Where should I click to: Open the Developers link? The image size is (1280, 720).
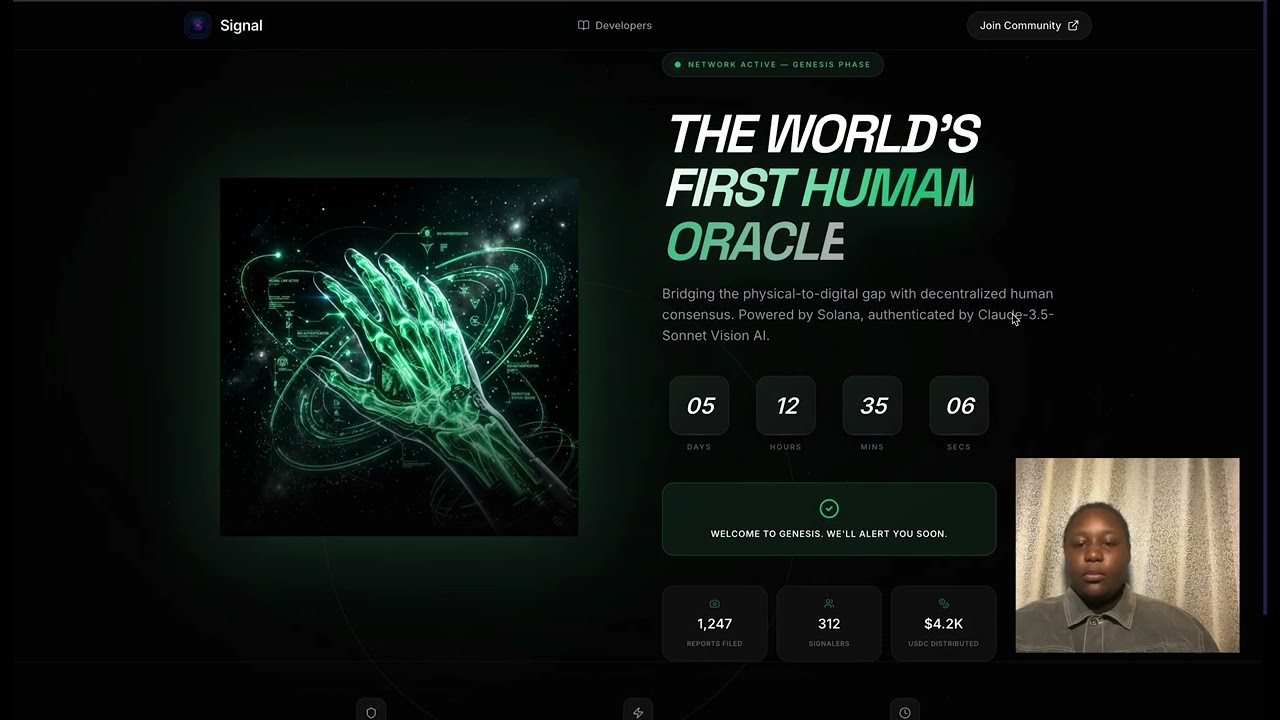[x=615, y=26]
